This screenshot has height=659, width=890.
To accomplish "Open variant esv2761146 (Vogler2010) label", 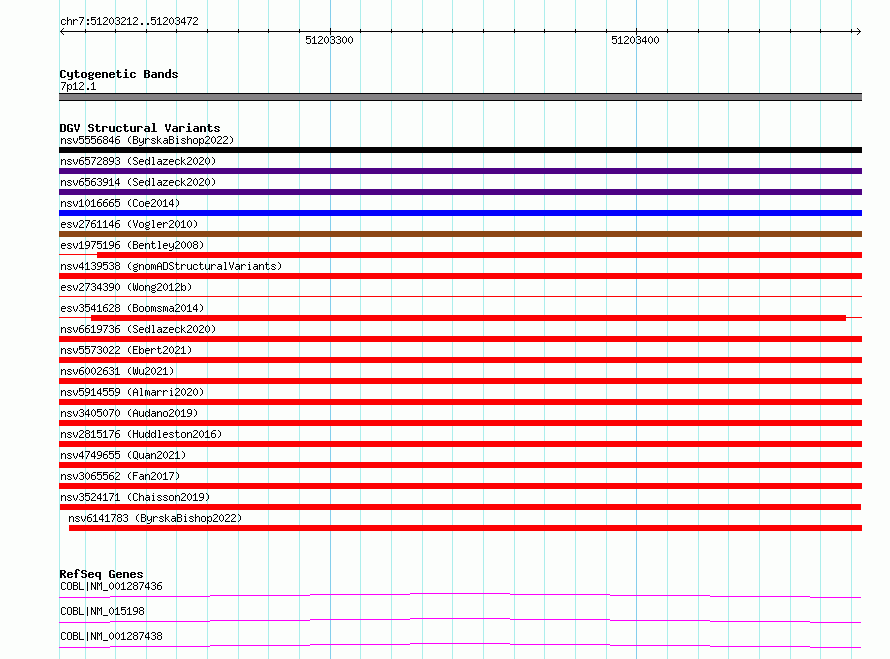I will (x=129, y=224).
